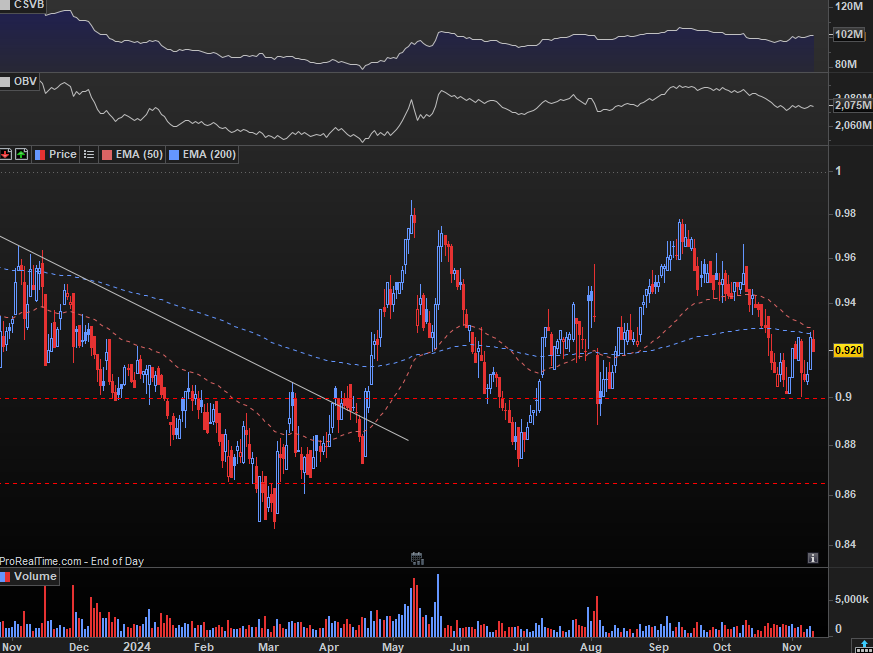This screenshot has height=653, width=873.
Task: Click the Volume bars color icon
Action: tap(6, 577)
